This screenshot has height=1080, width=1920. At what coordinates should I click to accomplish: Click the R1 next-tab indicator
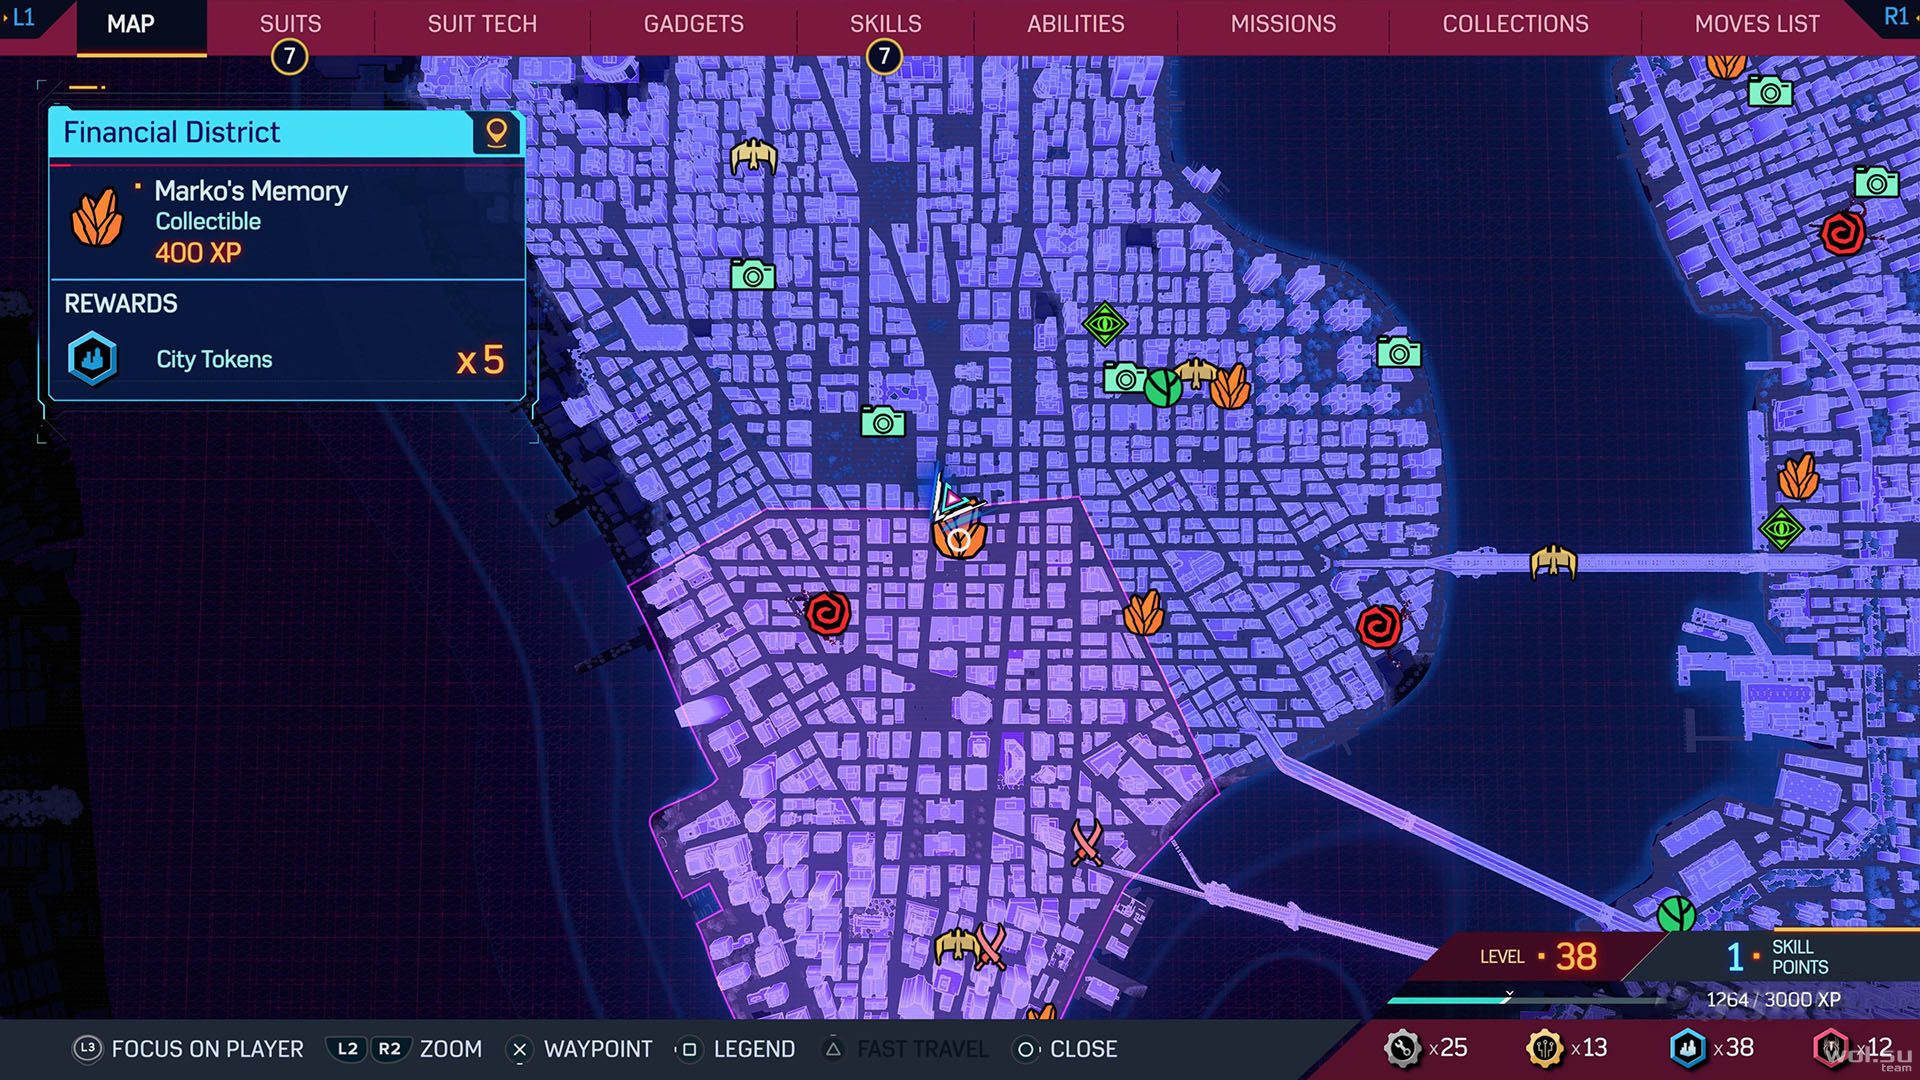click(x=1897, y=16)
